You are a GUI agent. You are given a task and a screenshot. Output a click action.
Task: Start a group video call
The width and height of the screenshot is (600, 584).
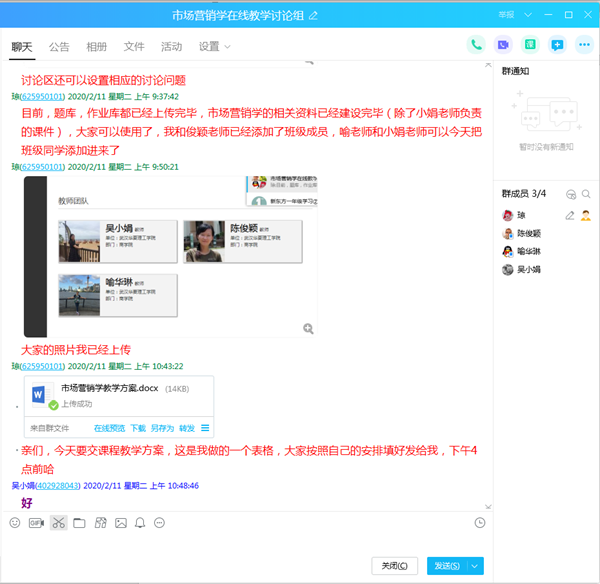(503, 45)
